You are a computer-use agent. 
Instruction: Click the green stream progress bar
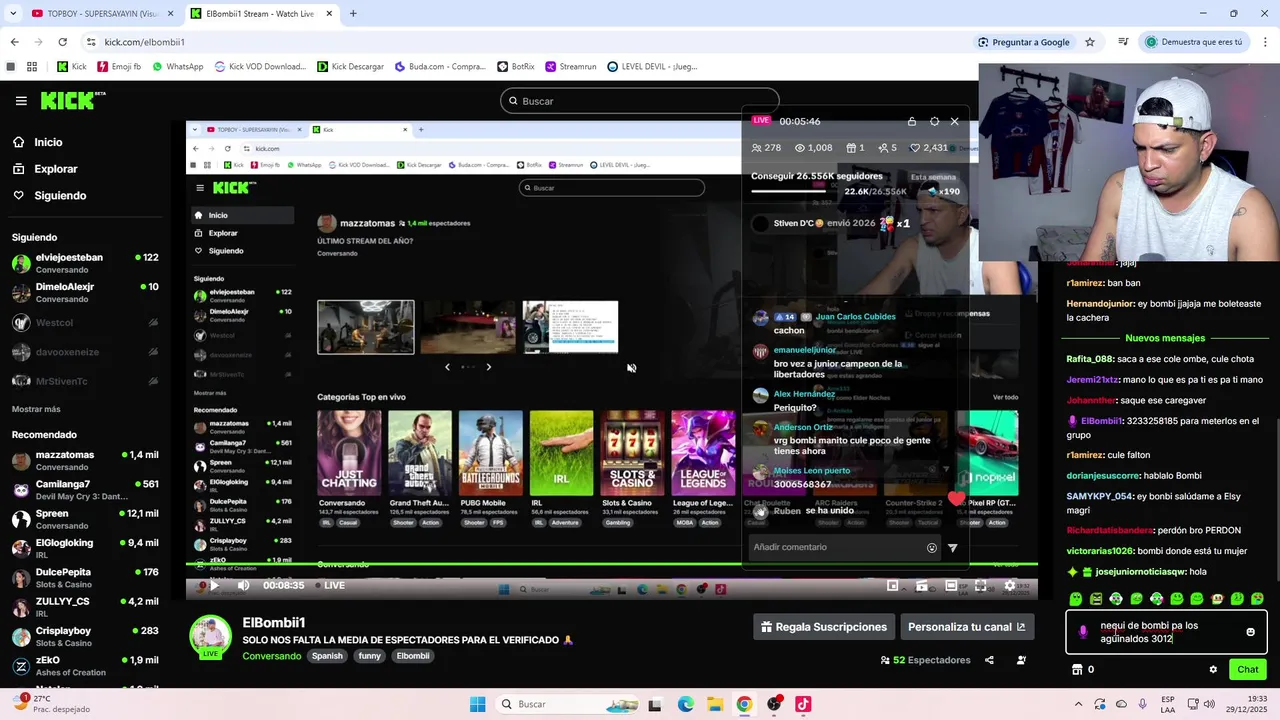pos(611,565)
